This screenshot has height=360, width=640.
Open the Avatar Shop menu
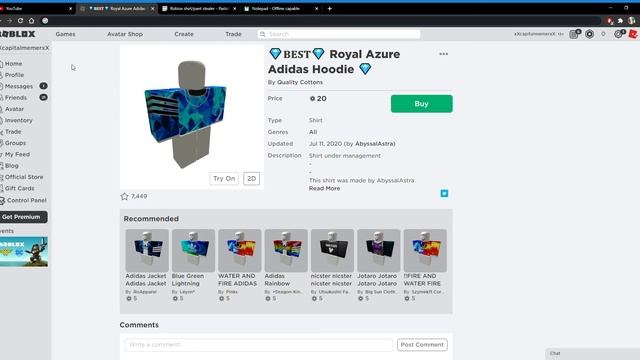(125, 34)
